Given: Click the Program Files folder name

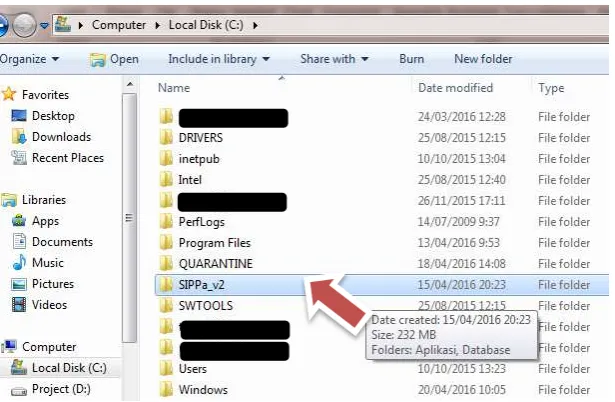Looking at the screenshot, I should (x=215, y=243).
